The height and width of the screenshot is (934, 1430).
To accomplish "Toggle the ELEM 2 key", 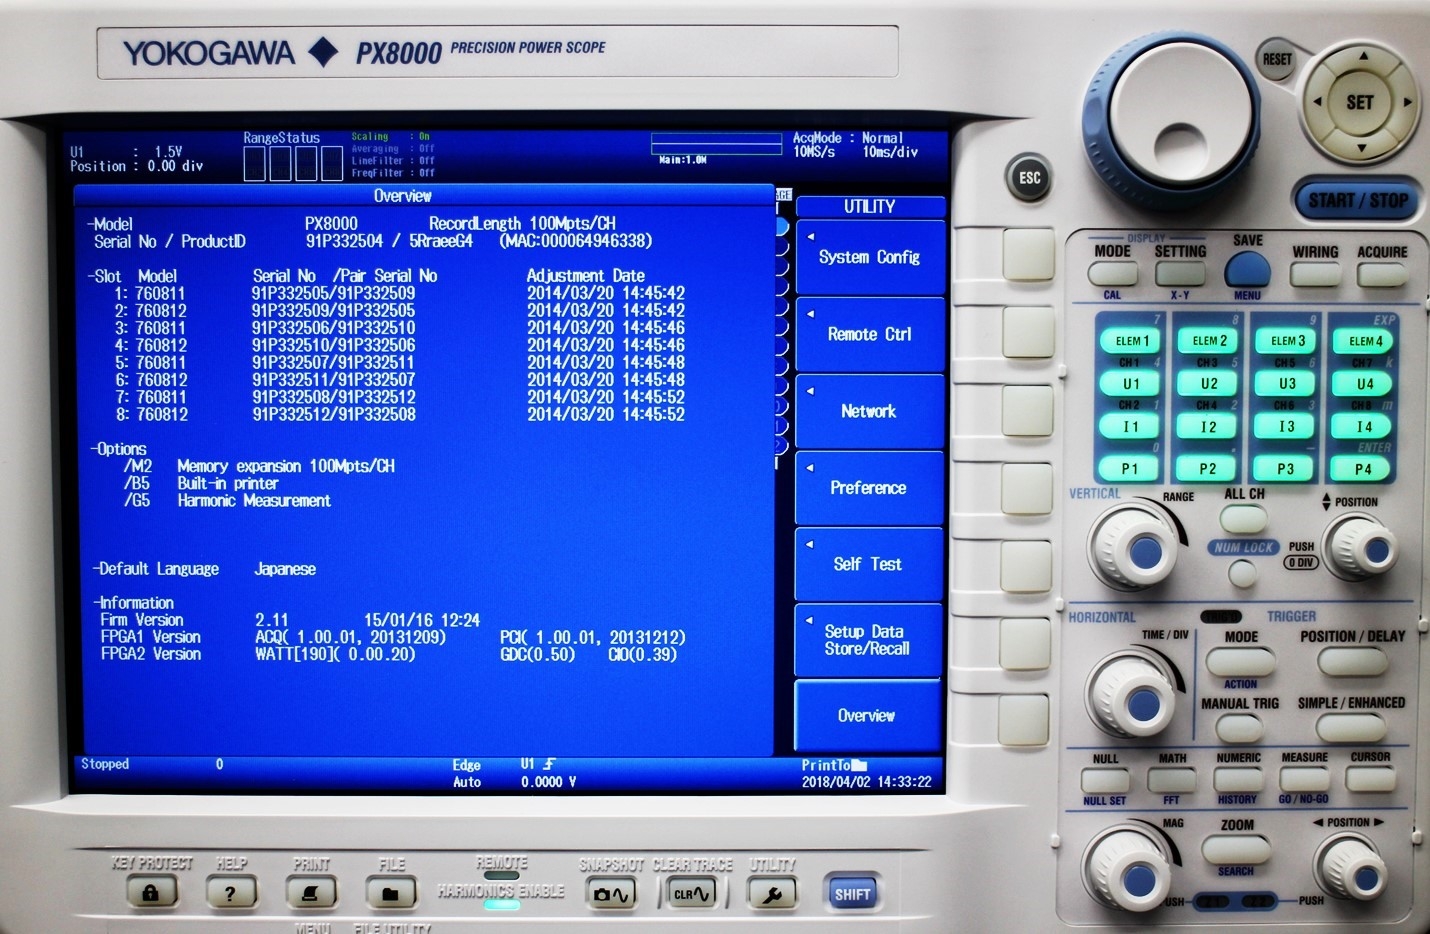I will point(1209,341).
